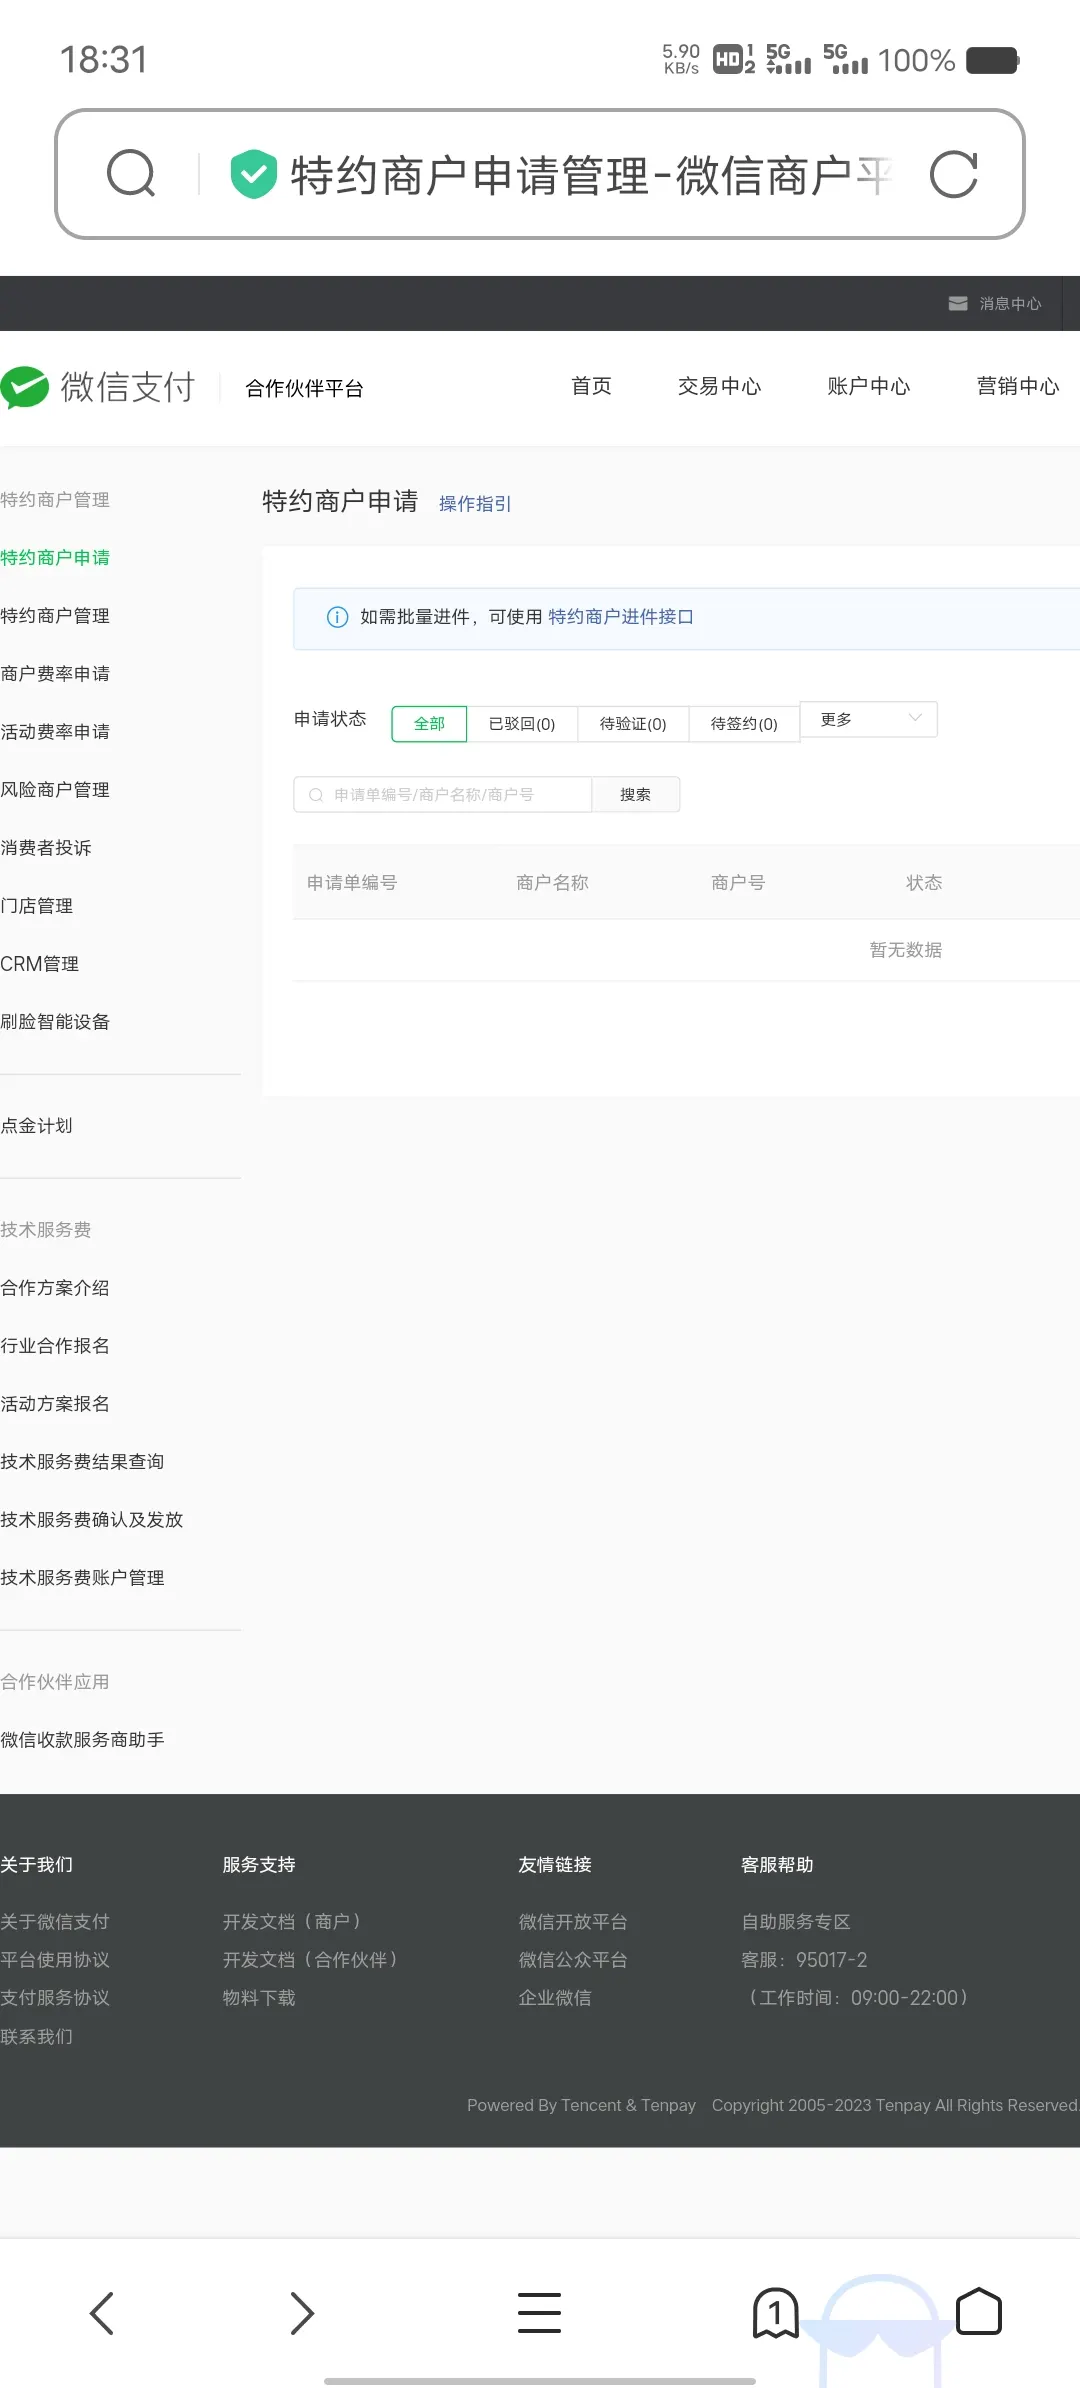This screenshot has height=2388, width=1080.
Task: Click the 商户号 column header
Action: 738,883
